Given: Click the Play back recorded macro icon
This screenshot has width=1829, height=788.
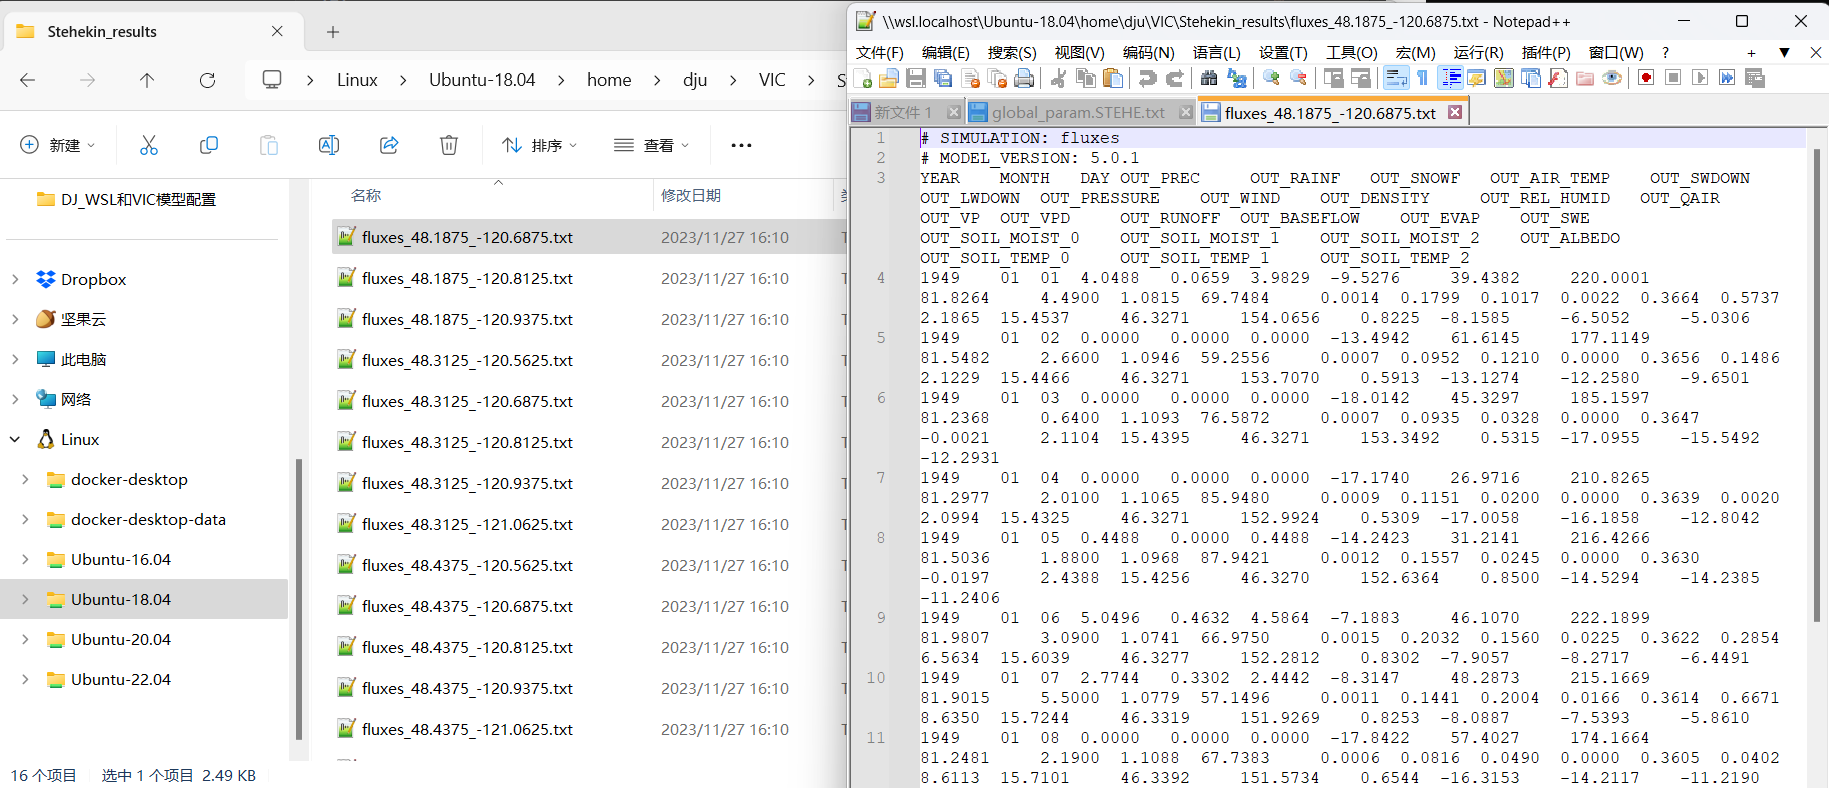Looking at the screenshot, I should click(x=1700, y=78).
